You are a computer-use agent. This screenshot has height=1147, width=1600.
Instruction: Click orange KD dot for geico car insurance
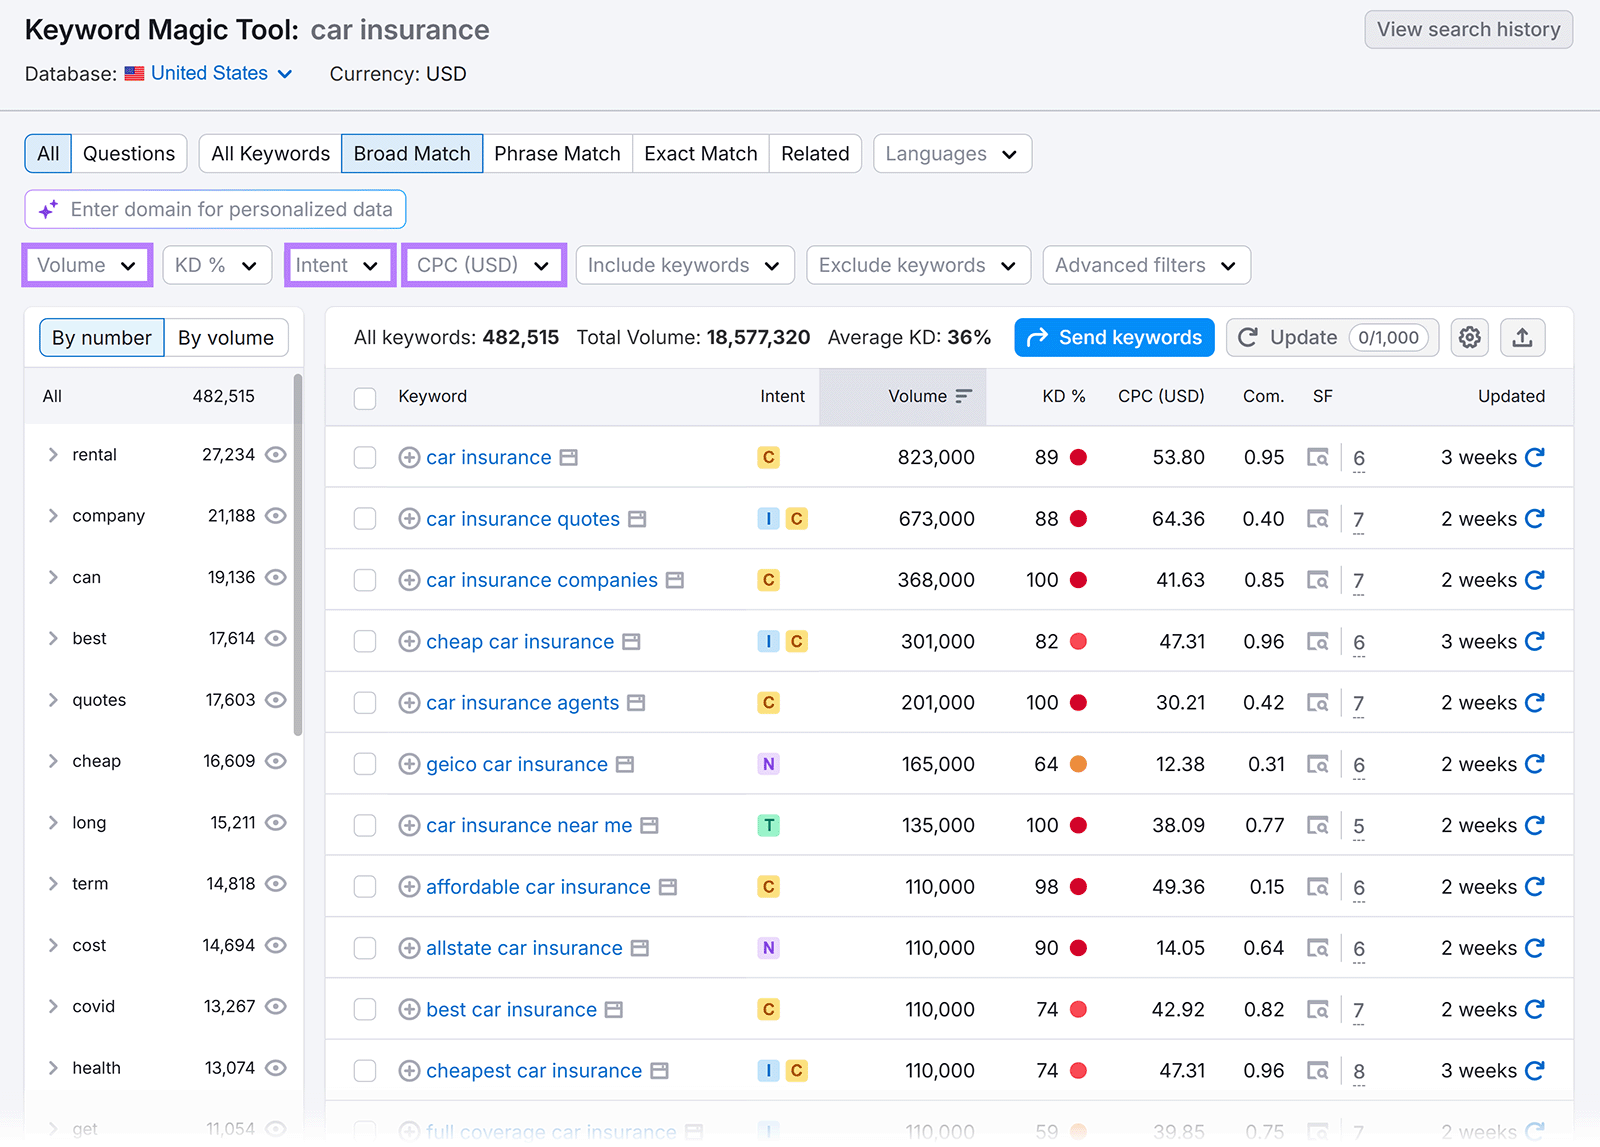[x=1078, y=765]
